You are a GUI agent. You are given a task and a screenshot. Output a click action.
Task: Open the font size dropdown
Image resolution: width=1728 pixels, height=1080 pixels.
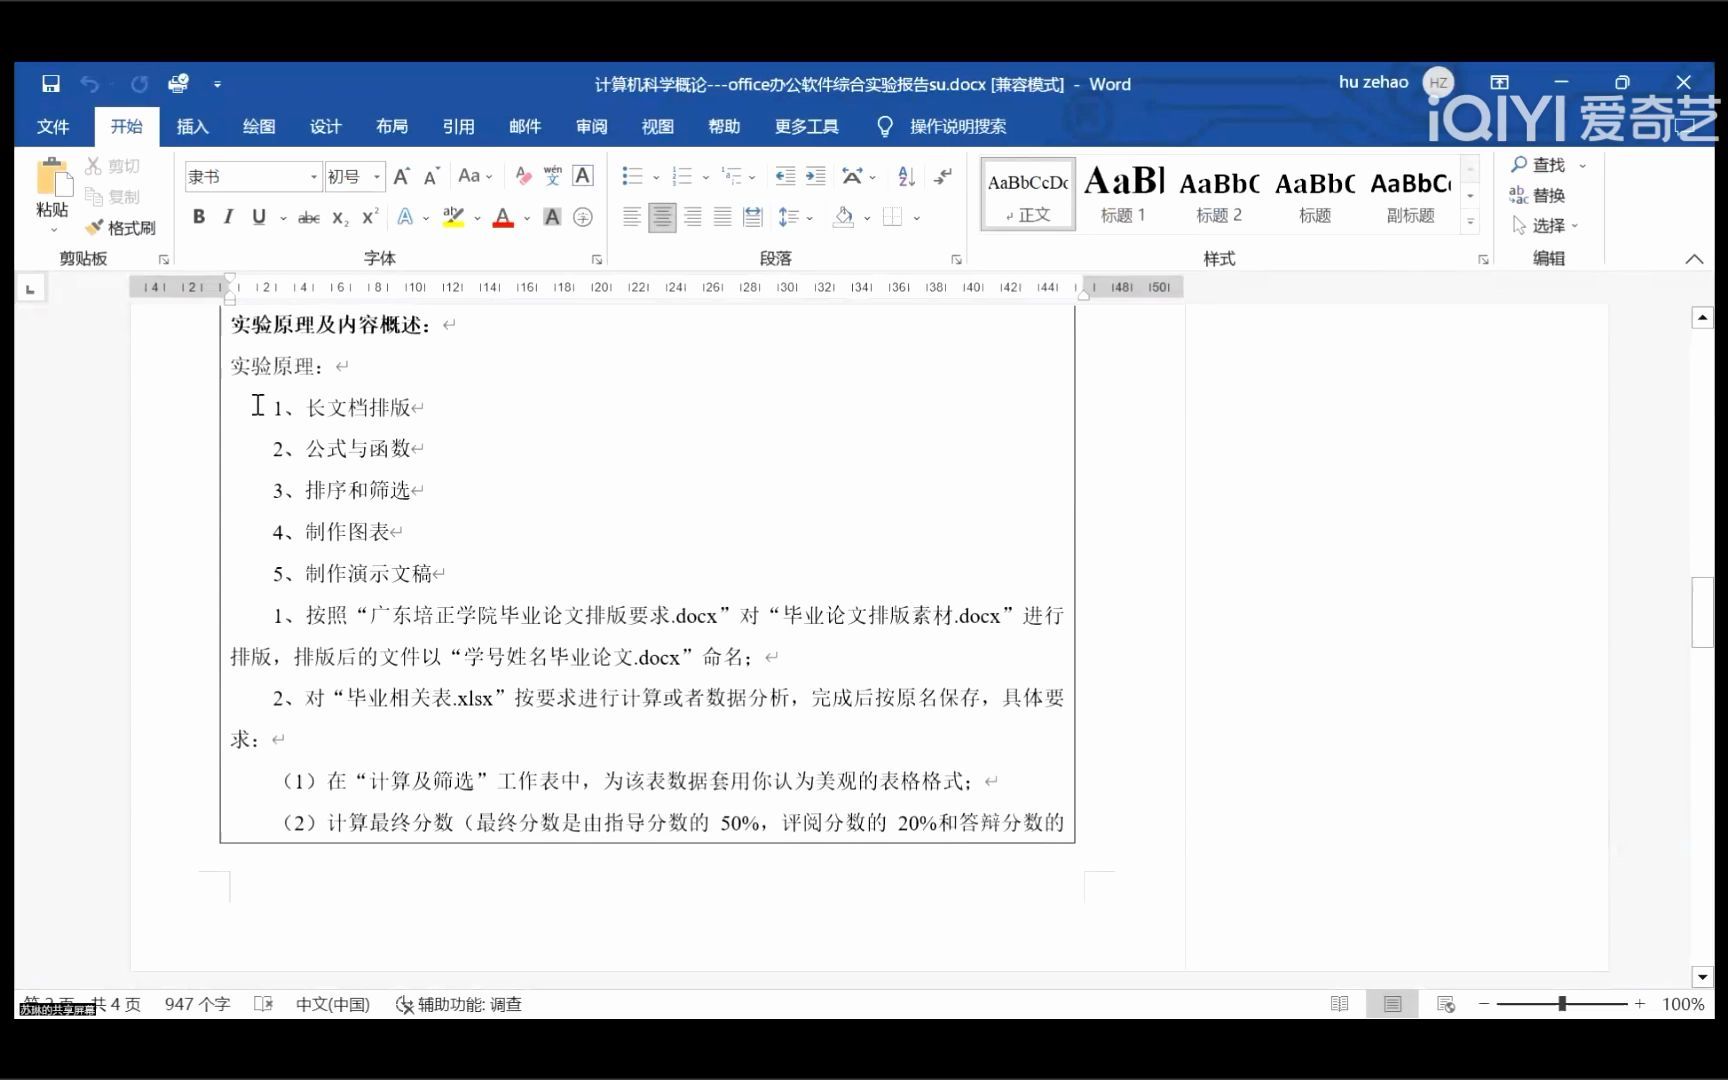point(377,177)
